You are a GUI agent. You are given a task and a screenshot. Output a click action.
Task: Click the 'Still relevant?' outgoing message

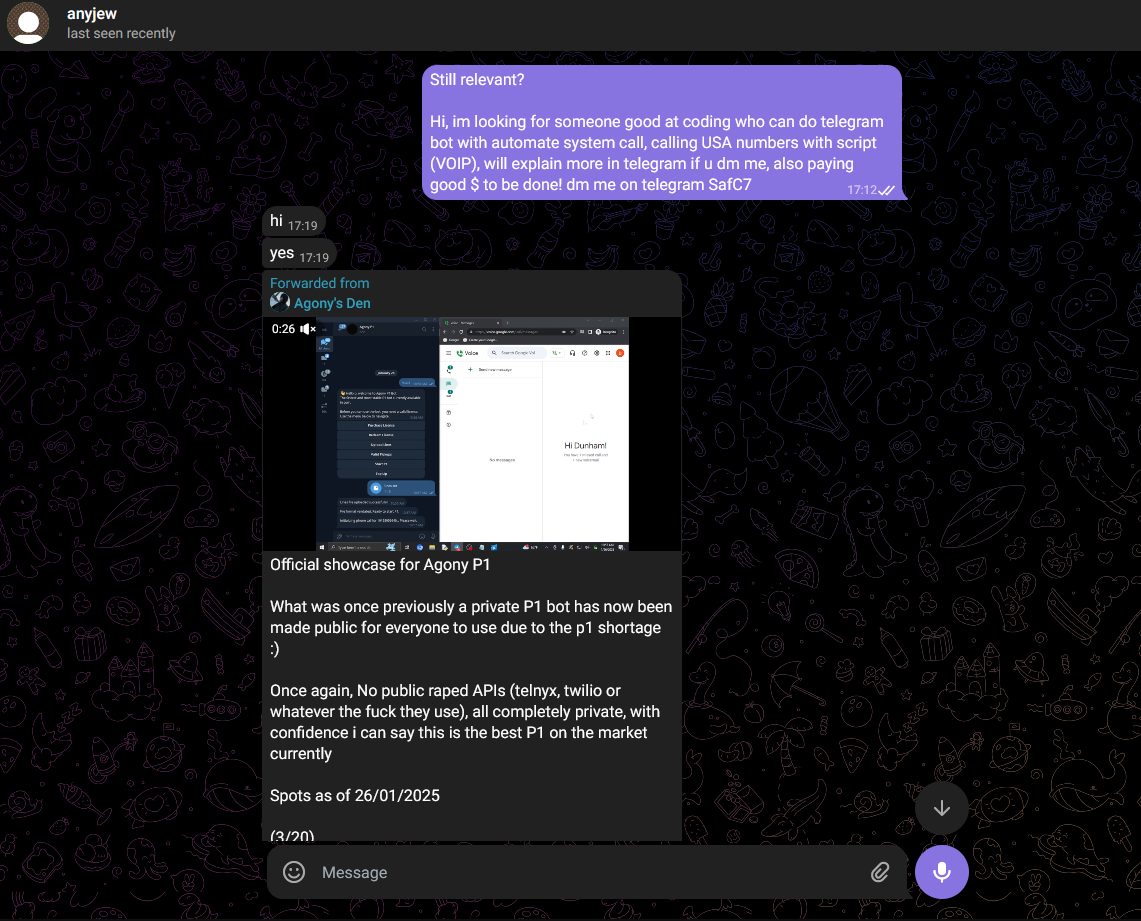pos(662,132)
